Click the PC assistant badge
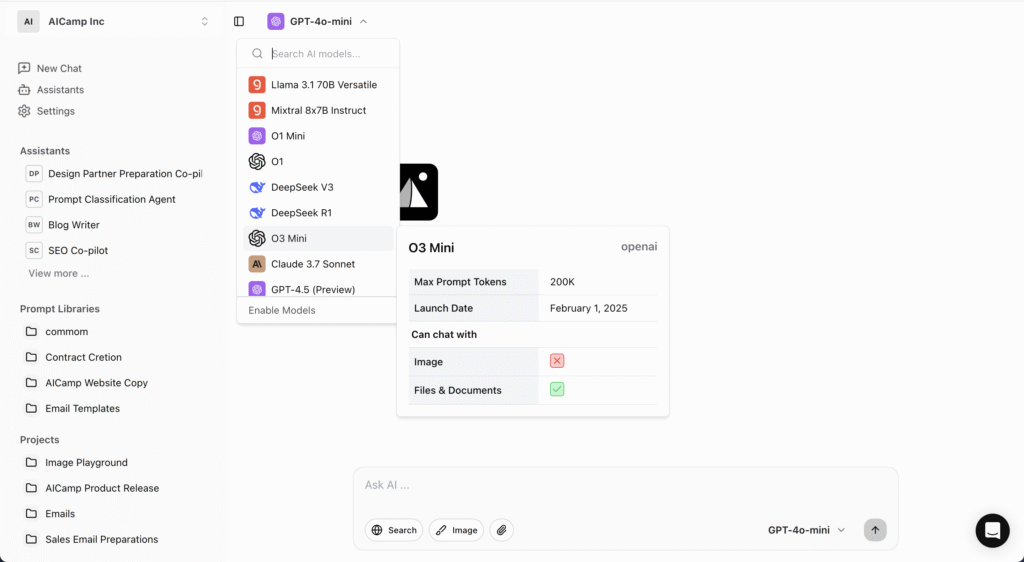The height and width of the screenshot is (562, 1024). (34, 199)
